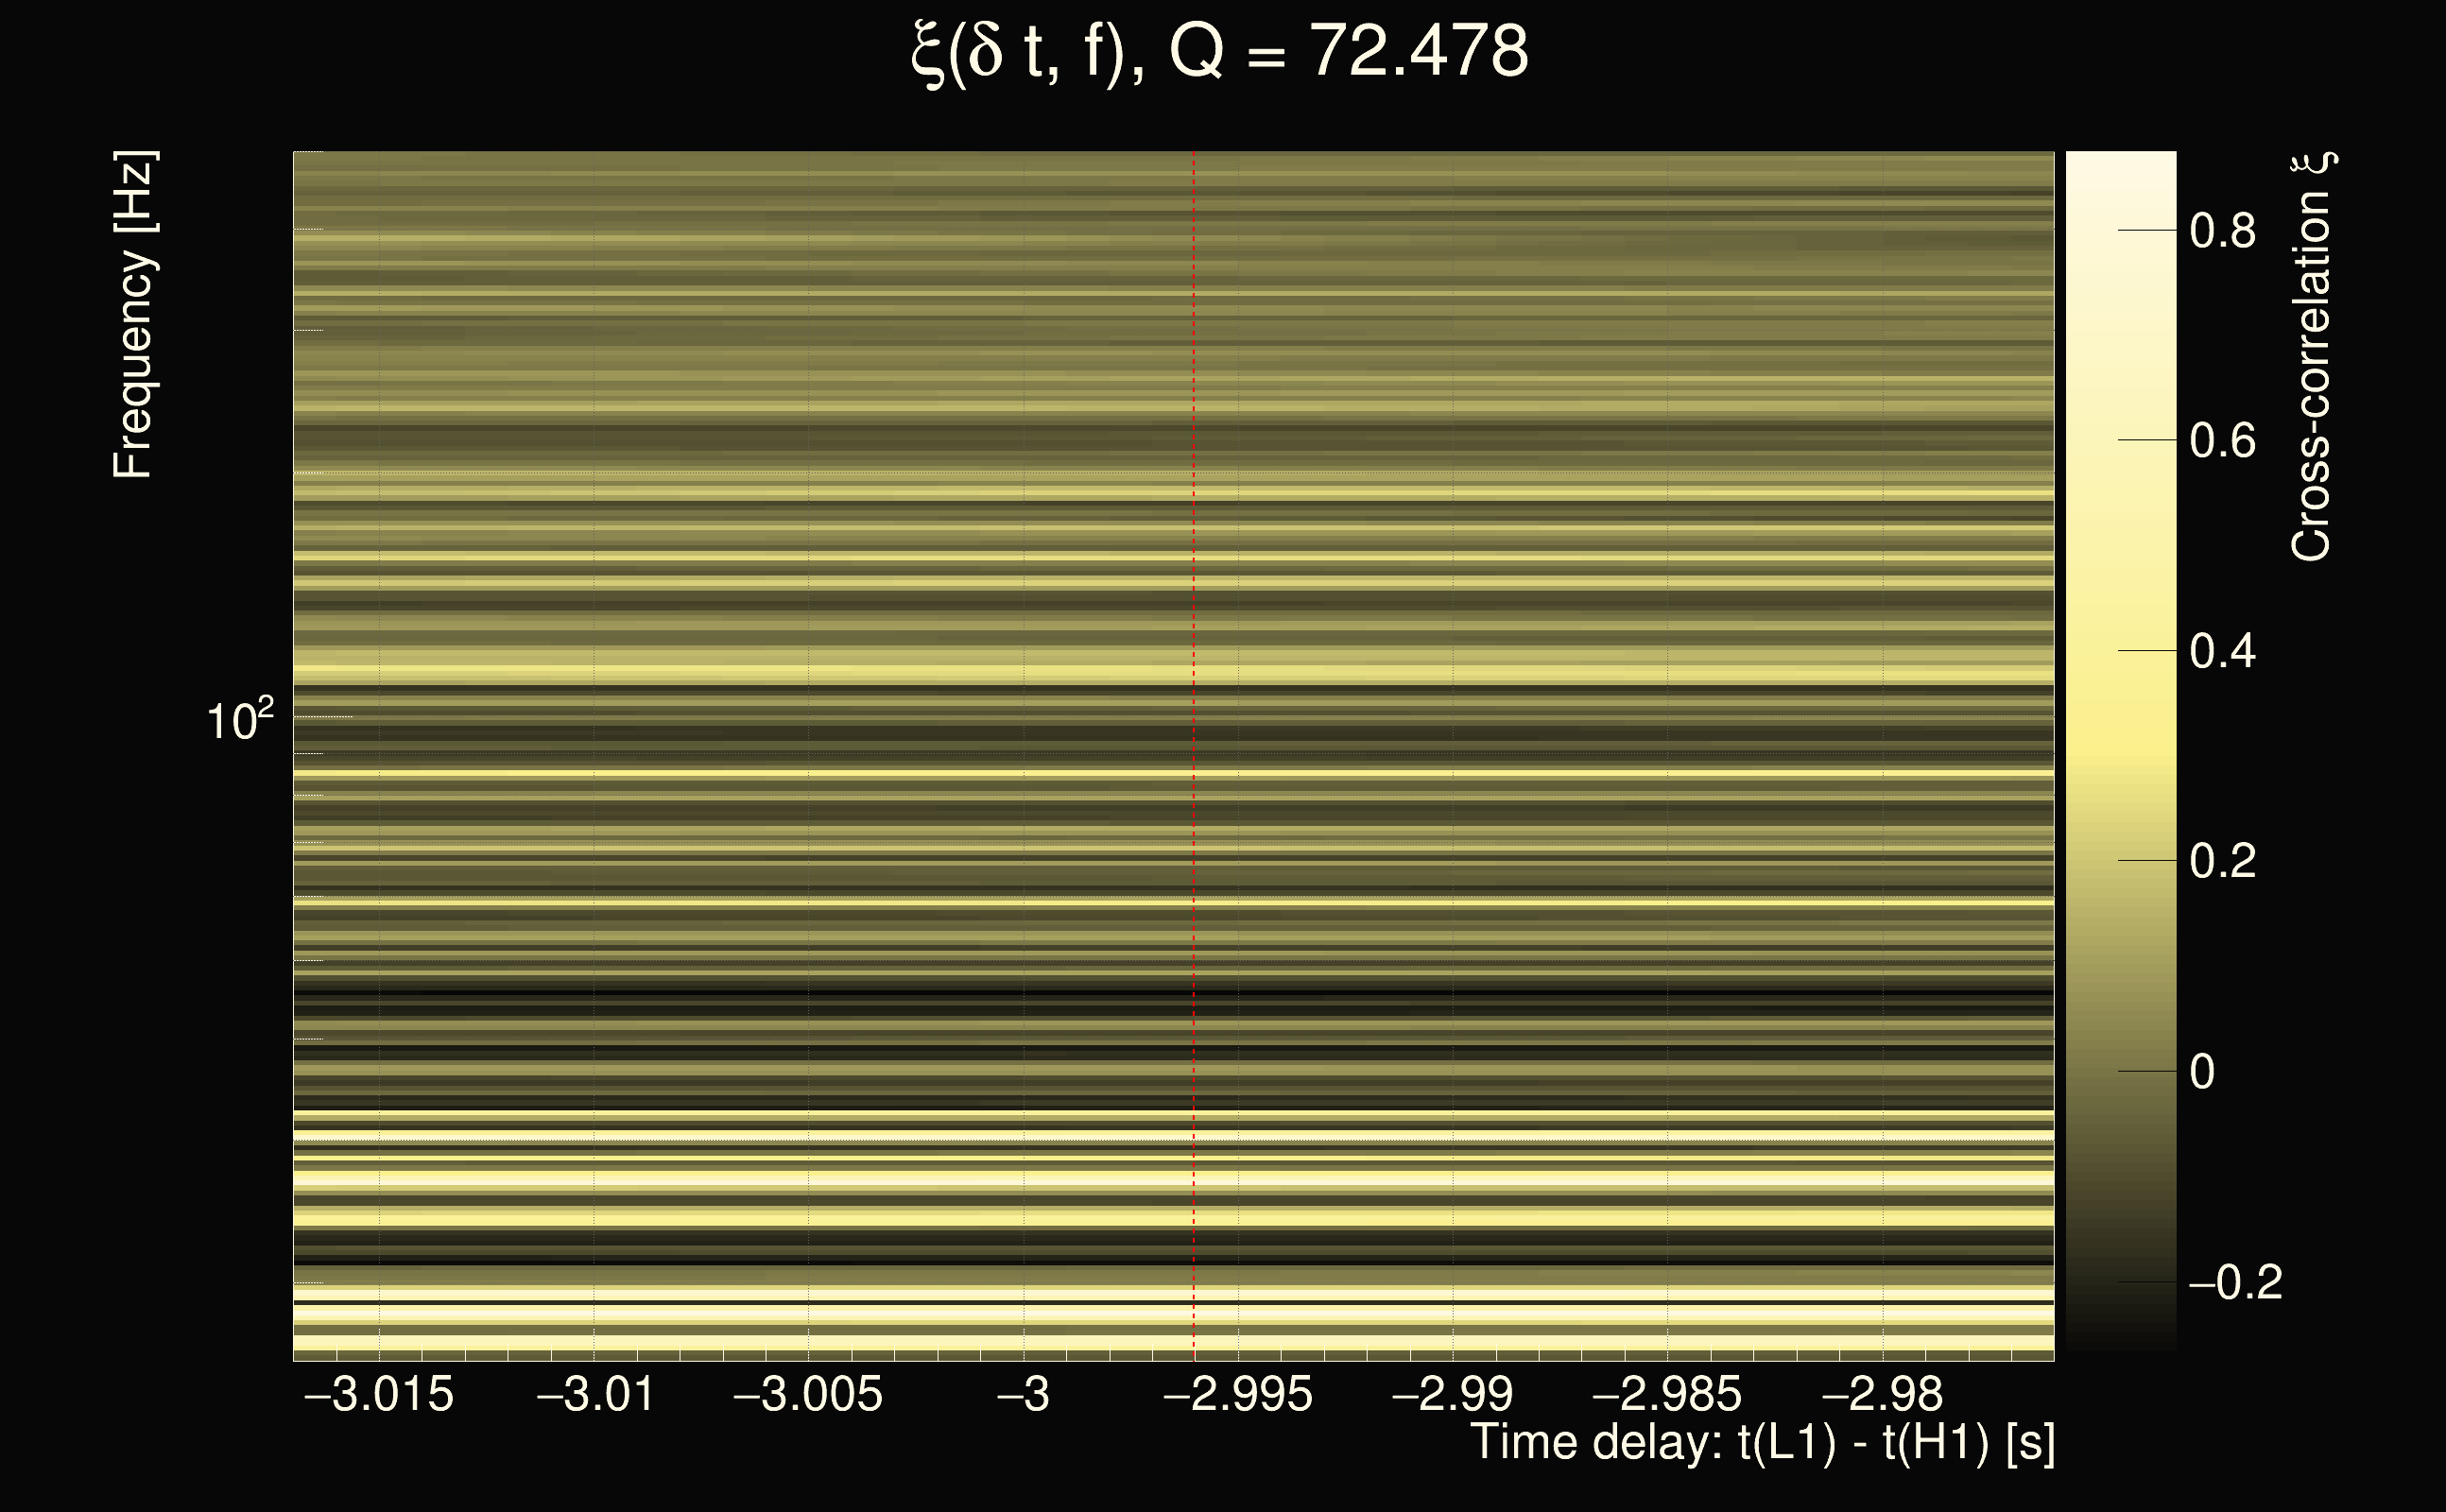
Task: Click the Time delay x-axis label
Action: [x=1762, y=1442]
